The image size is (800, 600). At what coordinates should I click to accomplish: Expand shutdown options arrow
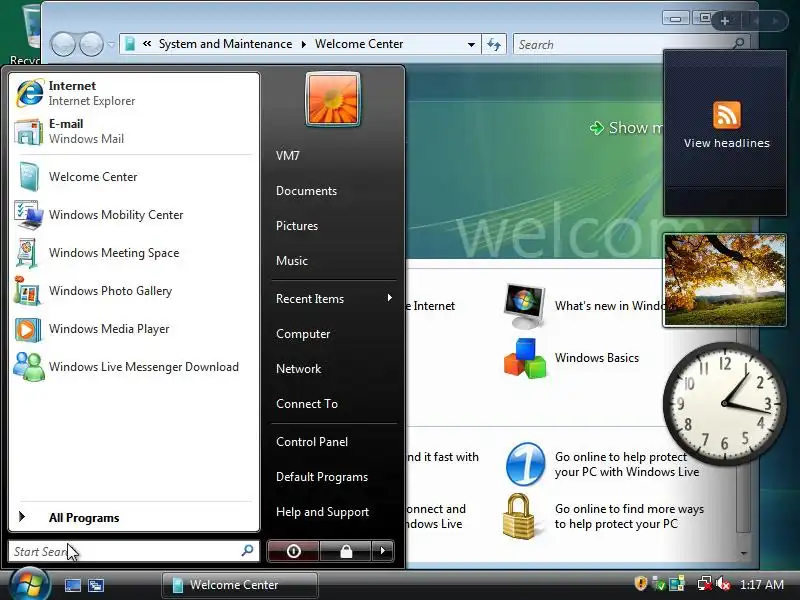tap(383, 551)
